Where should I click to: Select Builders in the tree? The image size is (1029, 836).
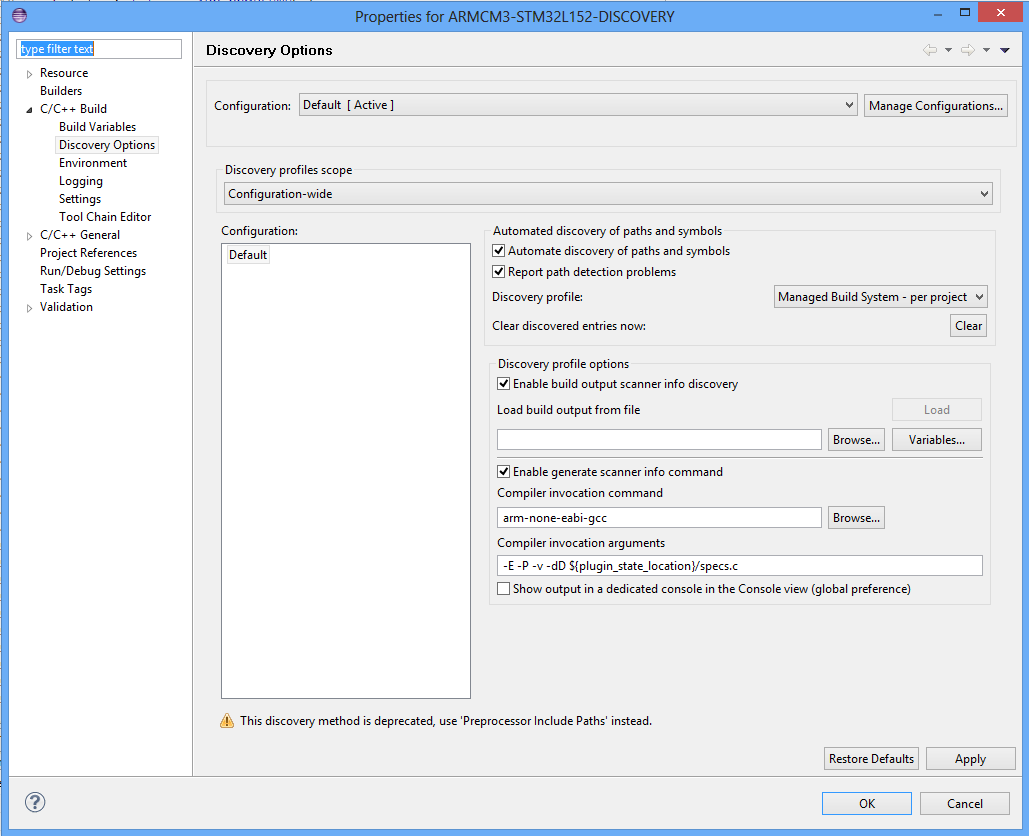click(x=61, y=91)
